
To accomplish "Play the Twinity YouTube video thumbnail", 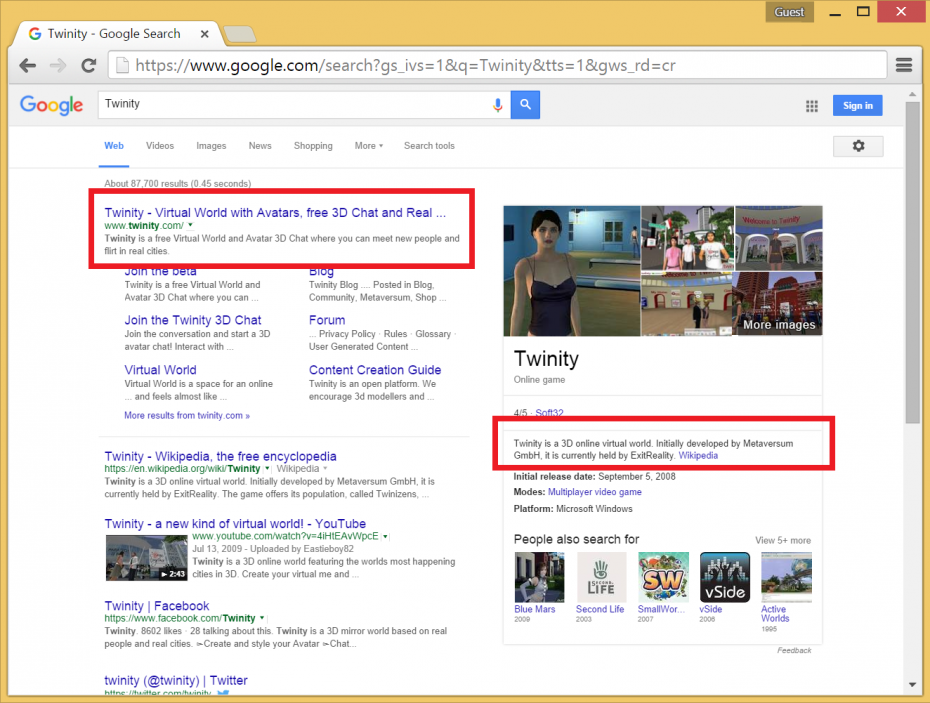I will tap(146, 557).
